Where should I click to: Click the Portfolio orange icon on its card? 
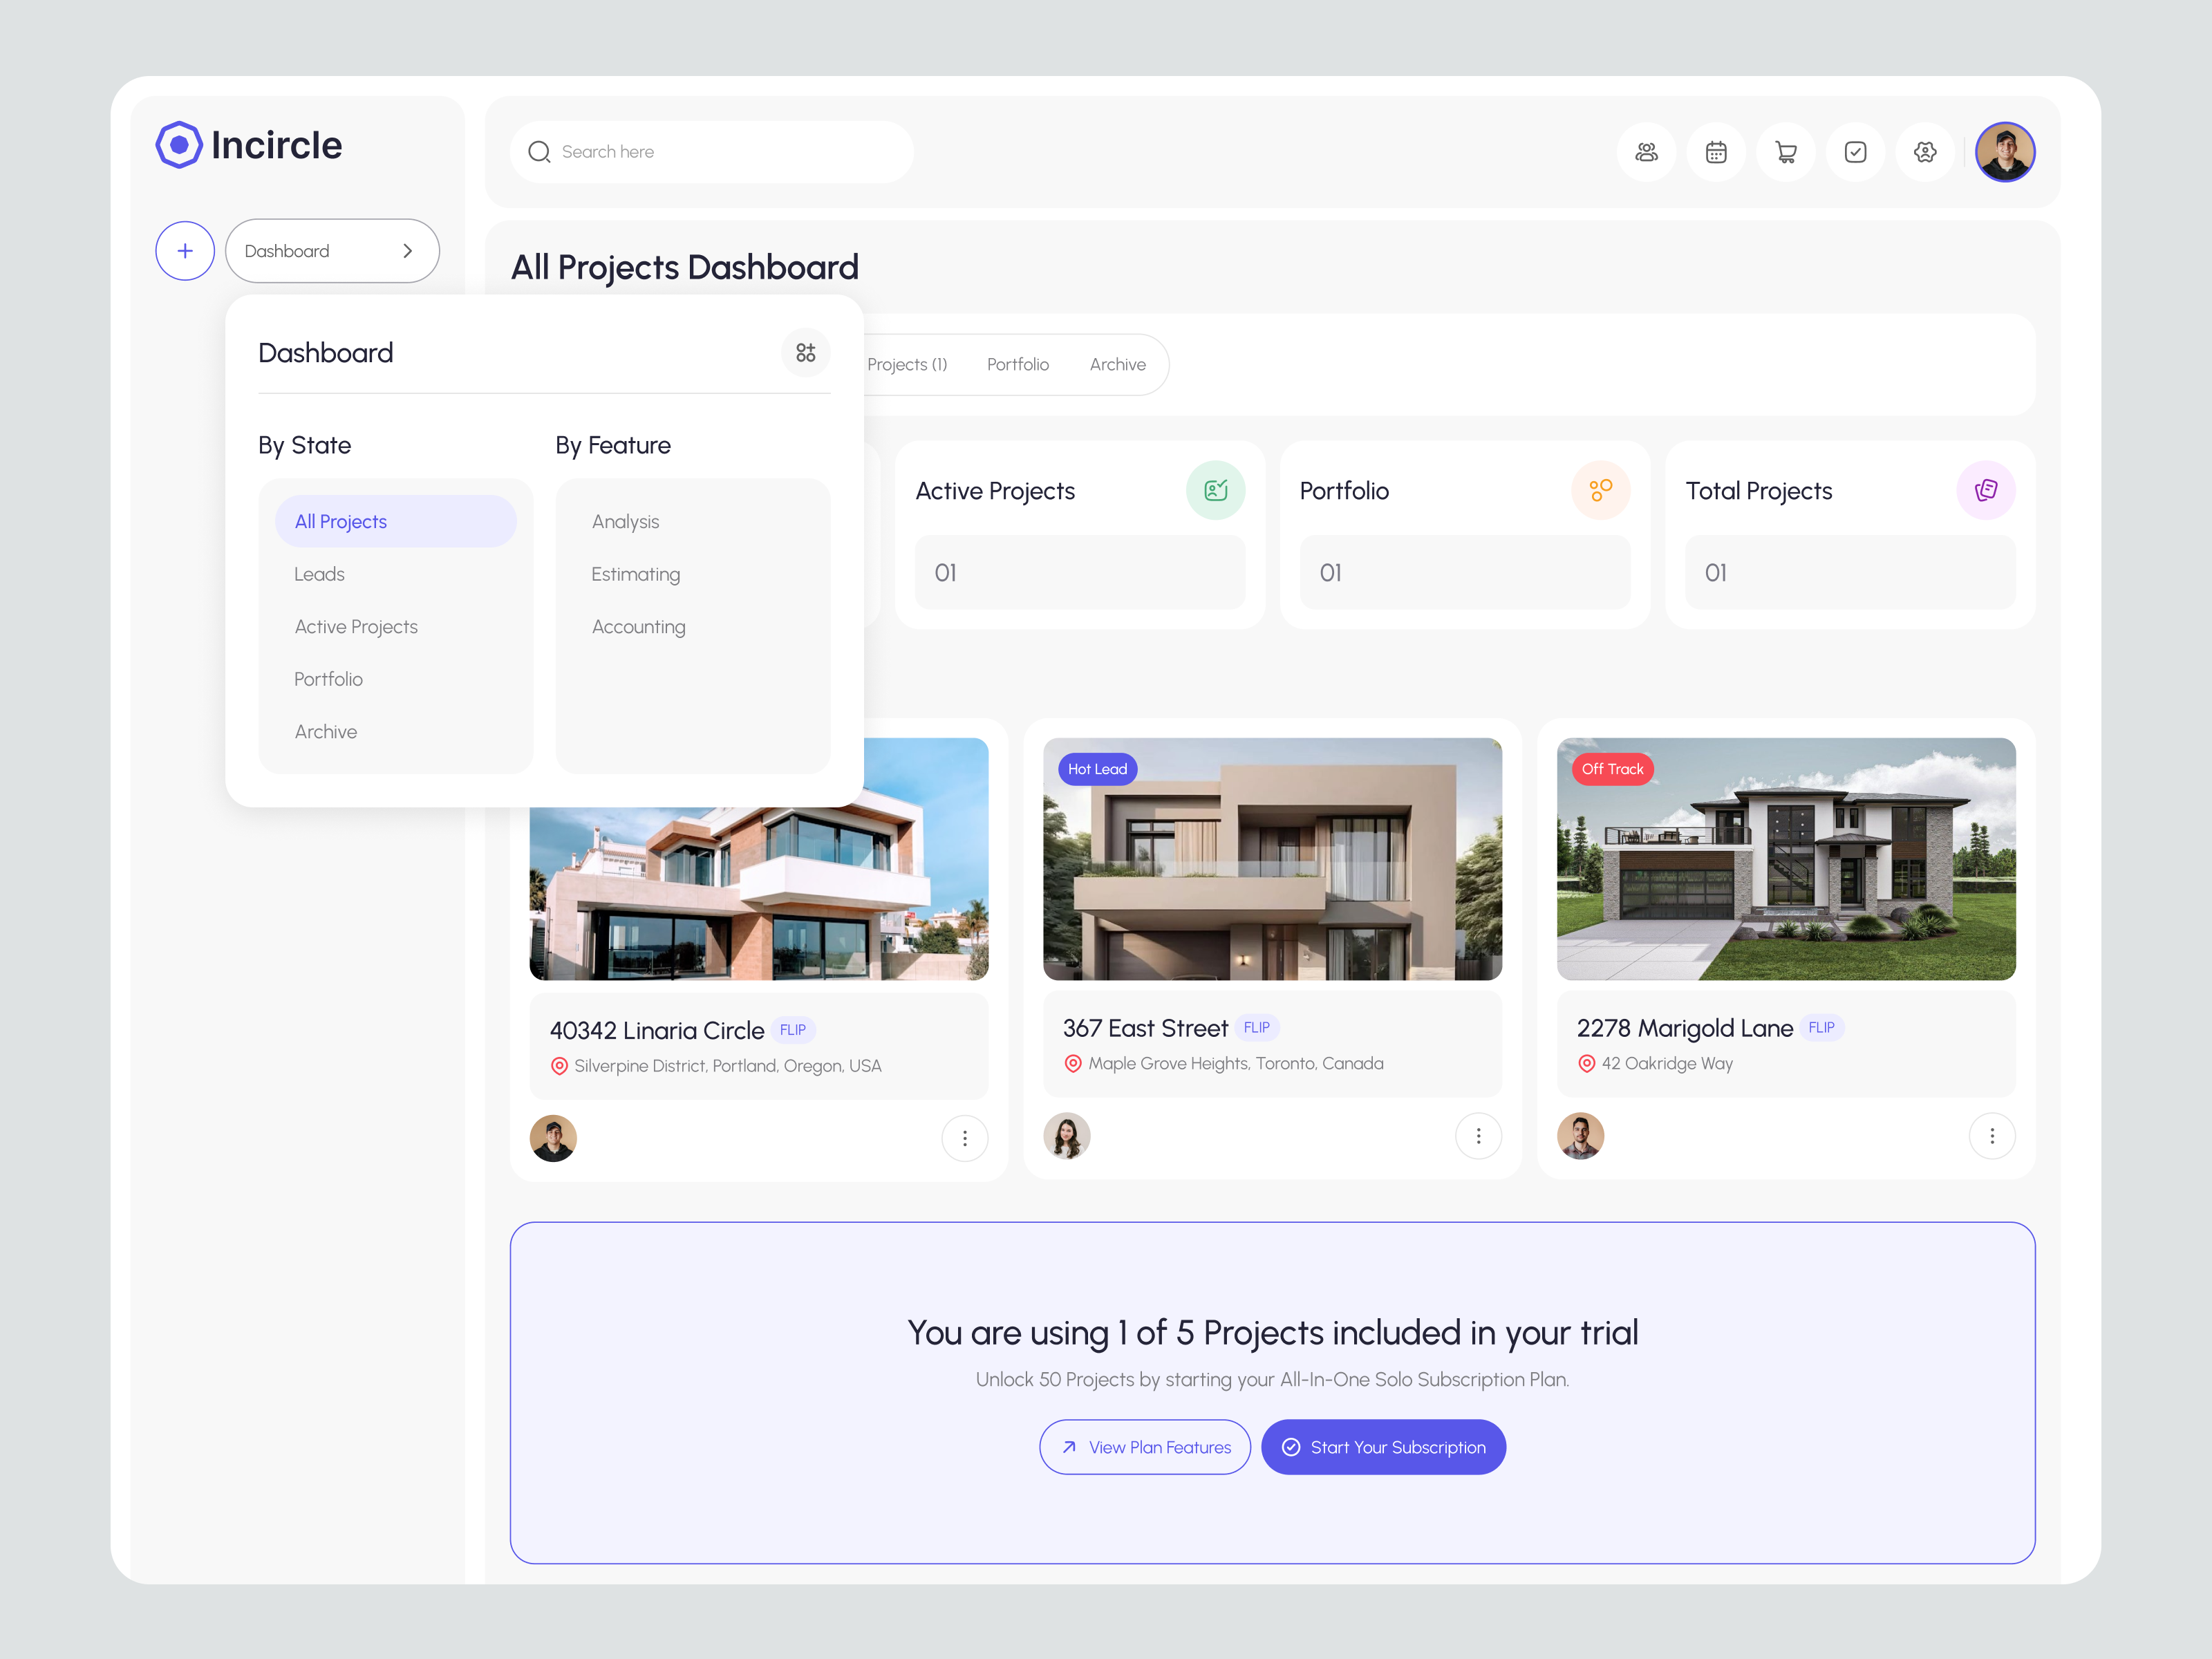click(x=1600, y=490)
